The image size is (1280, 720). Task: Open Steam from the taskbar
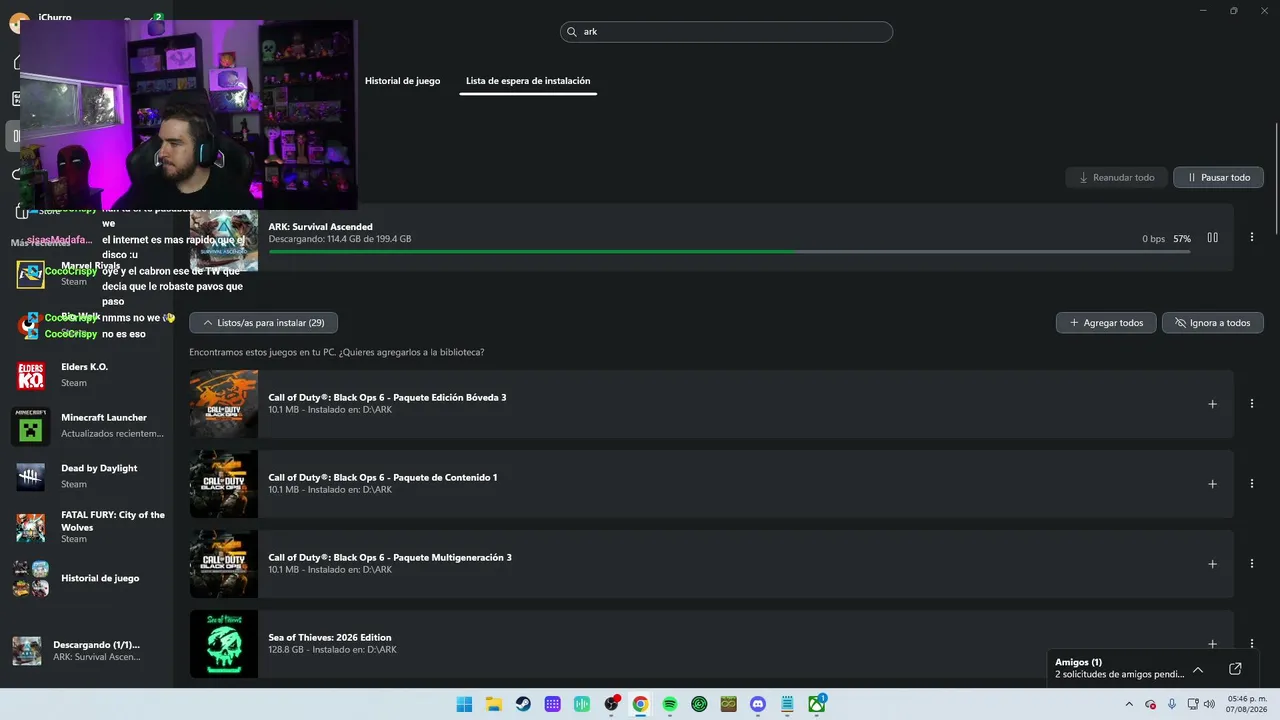(x=523, y=704)
